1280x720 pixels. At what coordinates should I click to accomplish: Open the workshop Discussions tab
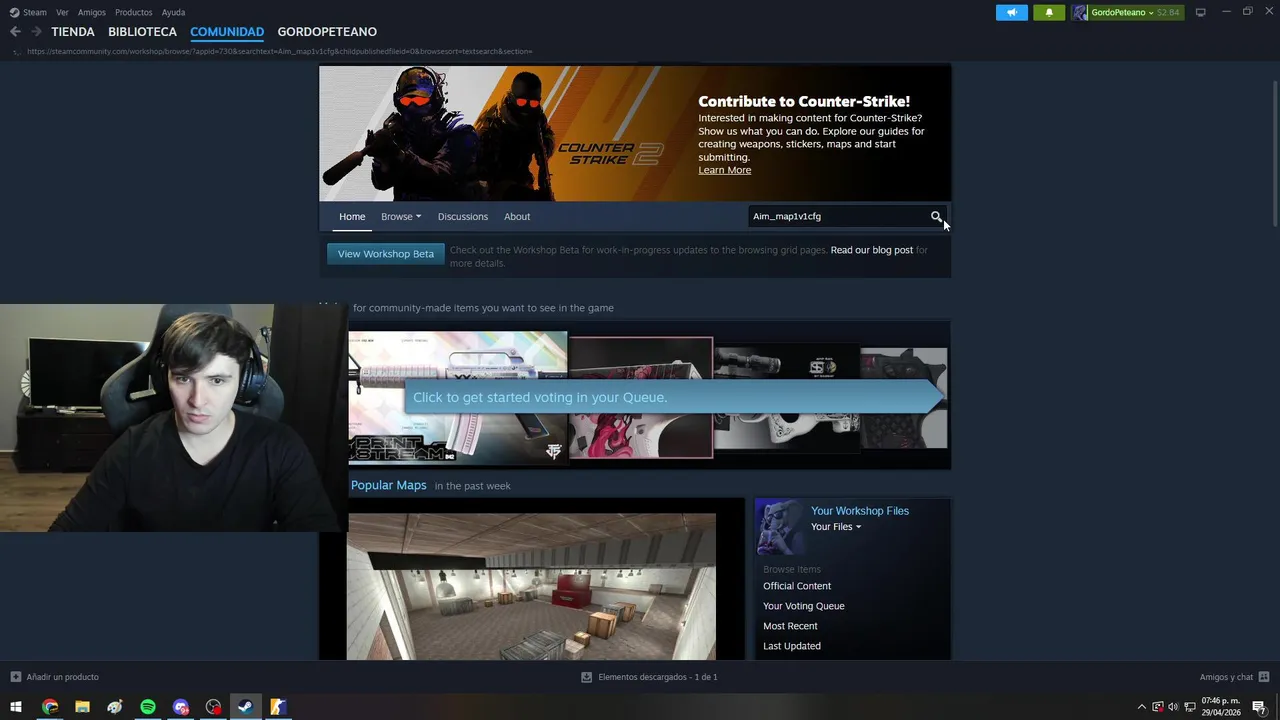(x=463, y=216)
